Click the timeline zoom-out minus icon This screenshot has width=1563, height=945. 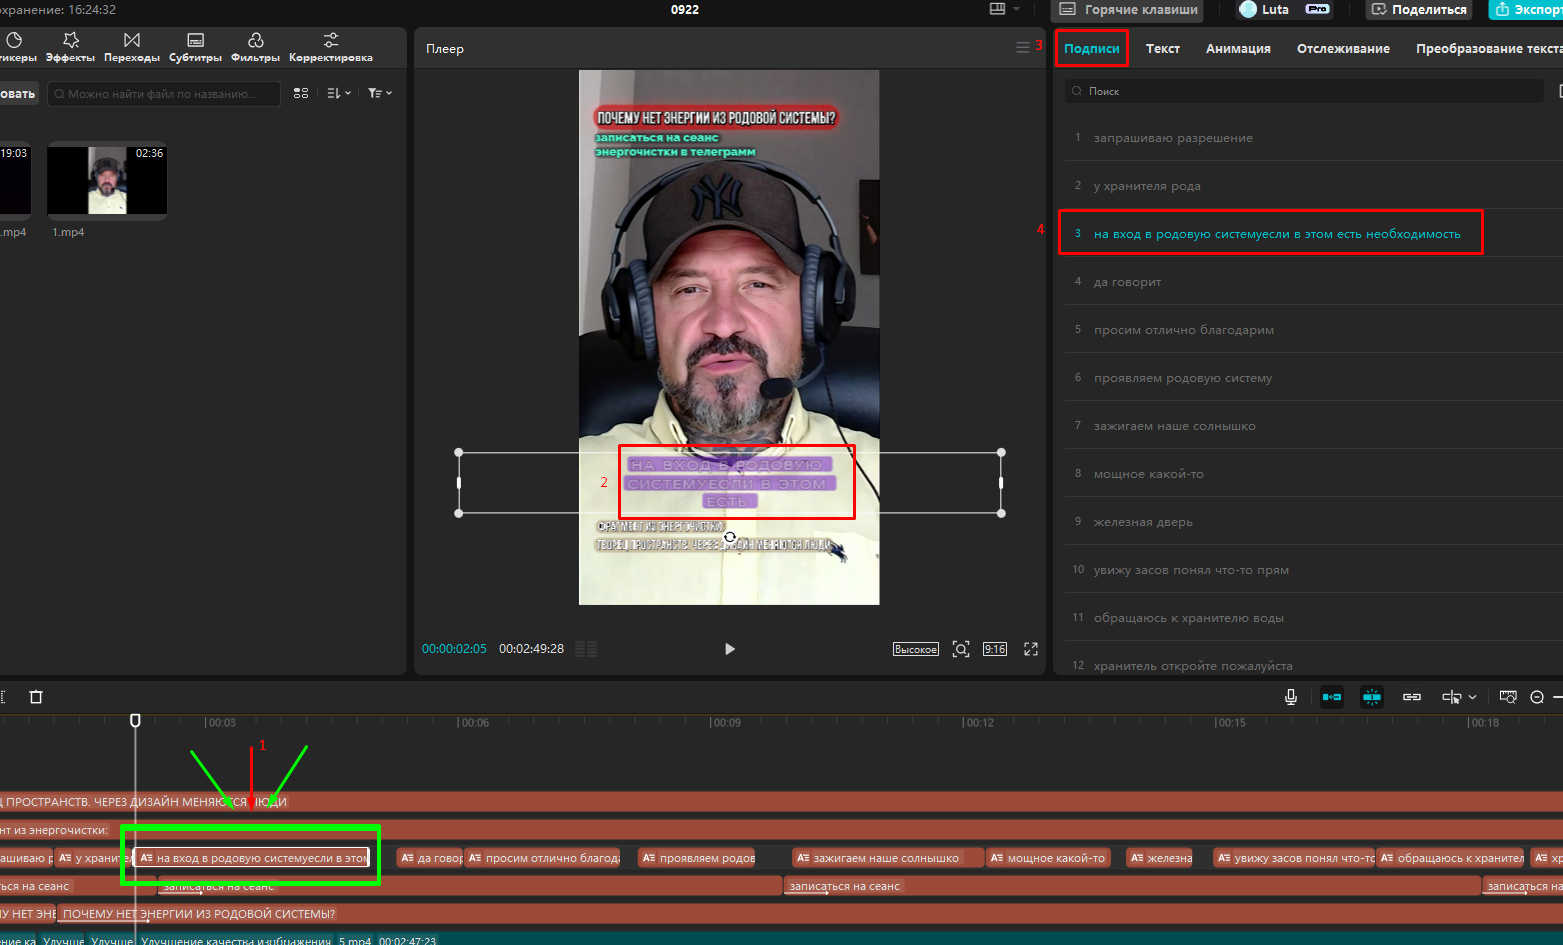coord(1537,697)
